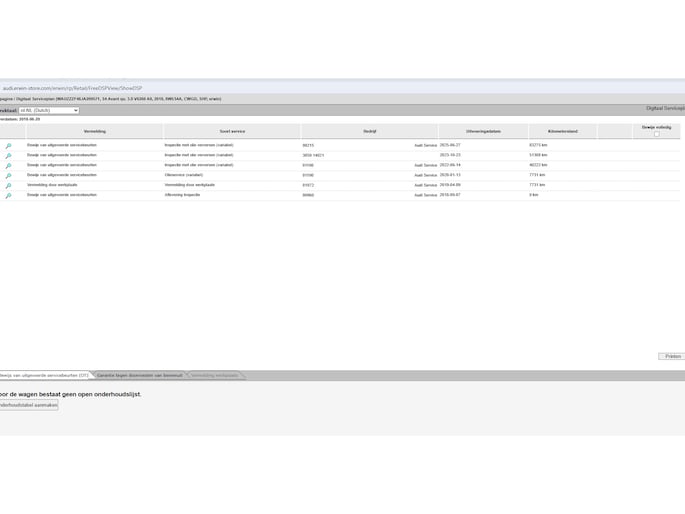Open details for the Aflevering Inspectie row
685x514 pixels.
8,196
